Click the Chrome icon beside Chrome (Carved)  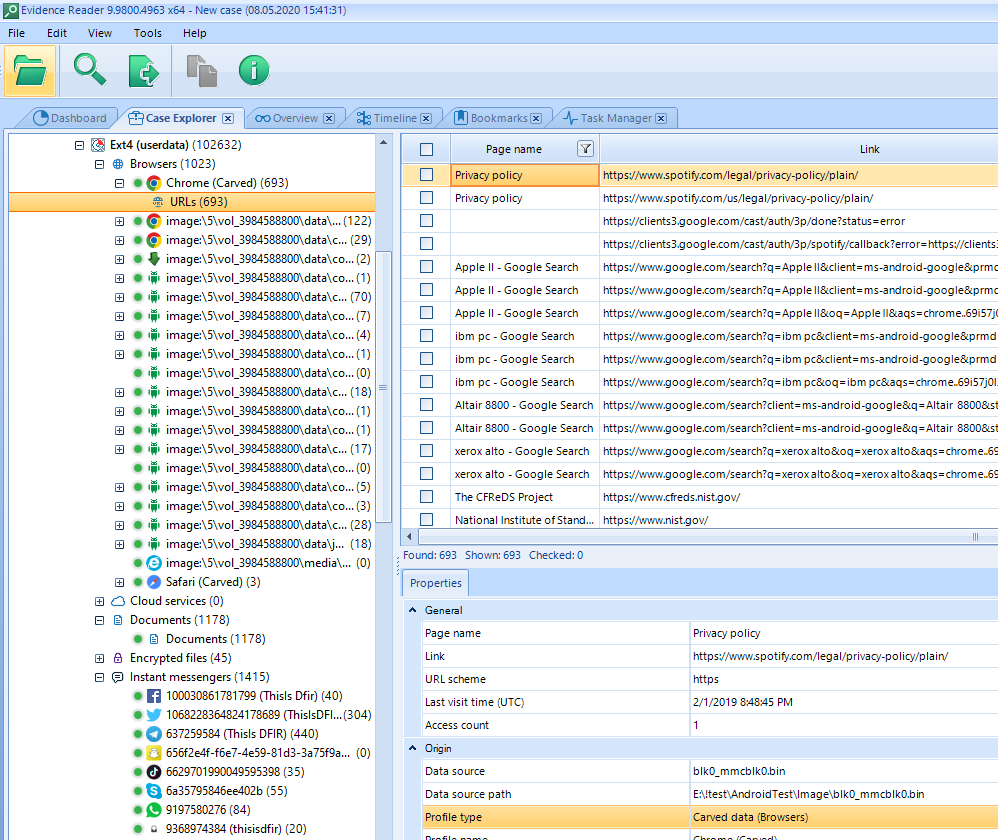[153, 183]
